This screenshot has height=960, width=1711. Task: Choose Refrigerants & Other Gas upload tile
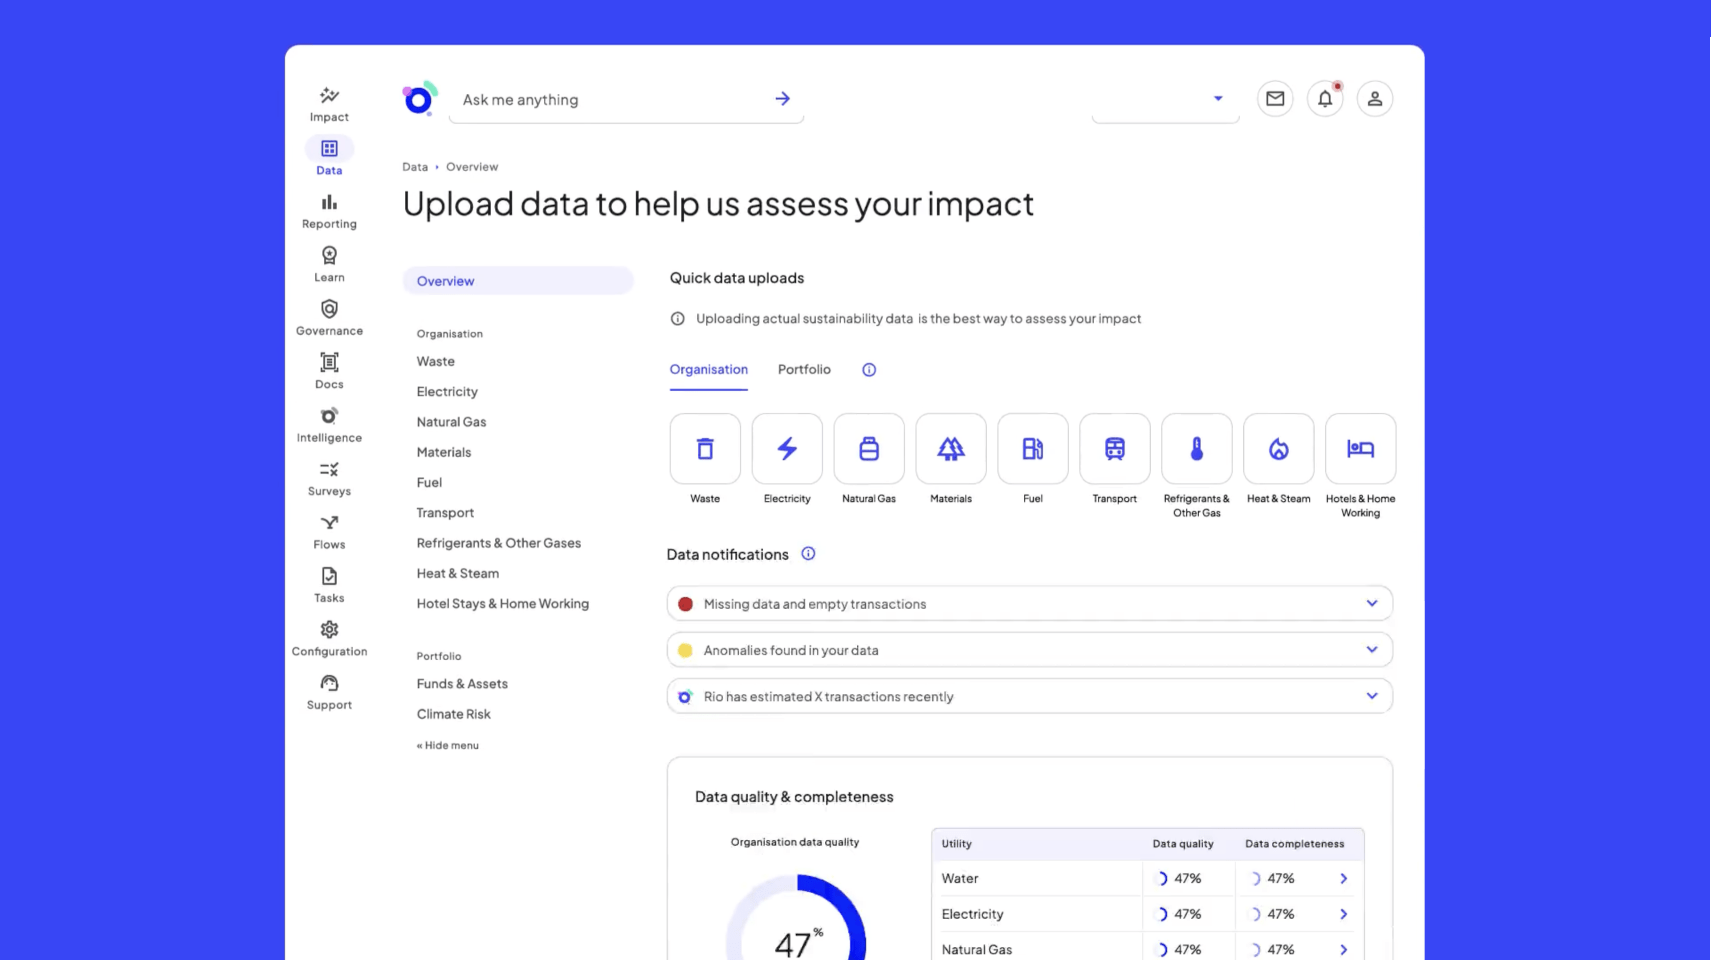(1197, 449)
